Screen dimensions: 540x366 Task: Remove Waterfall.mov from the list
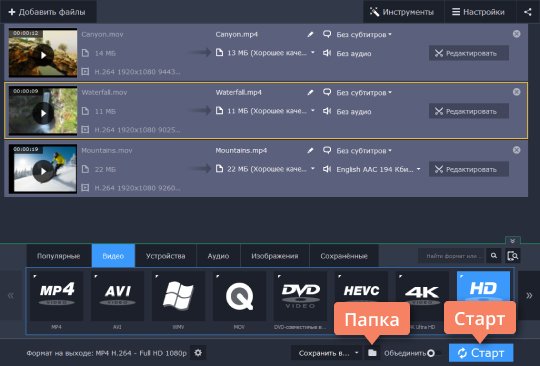(x=517, y=92)
